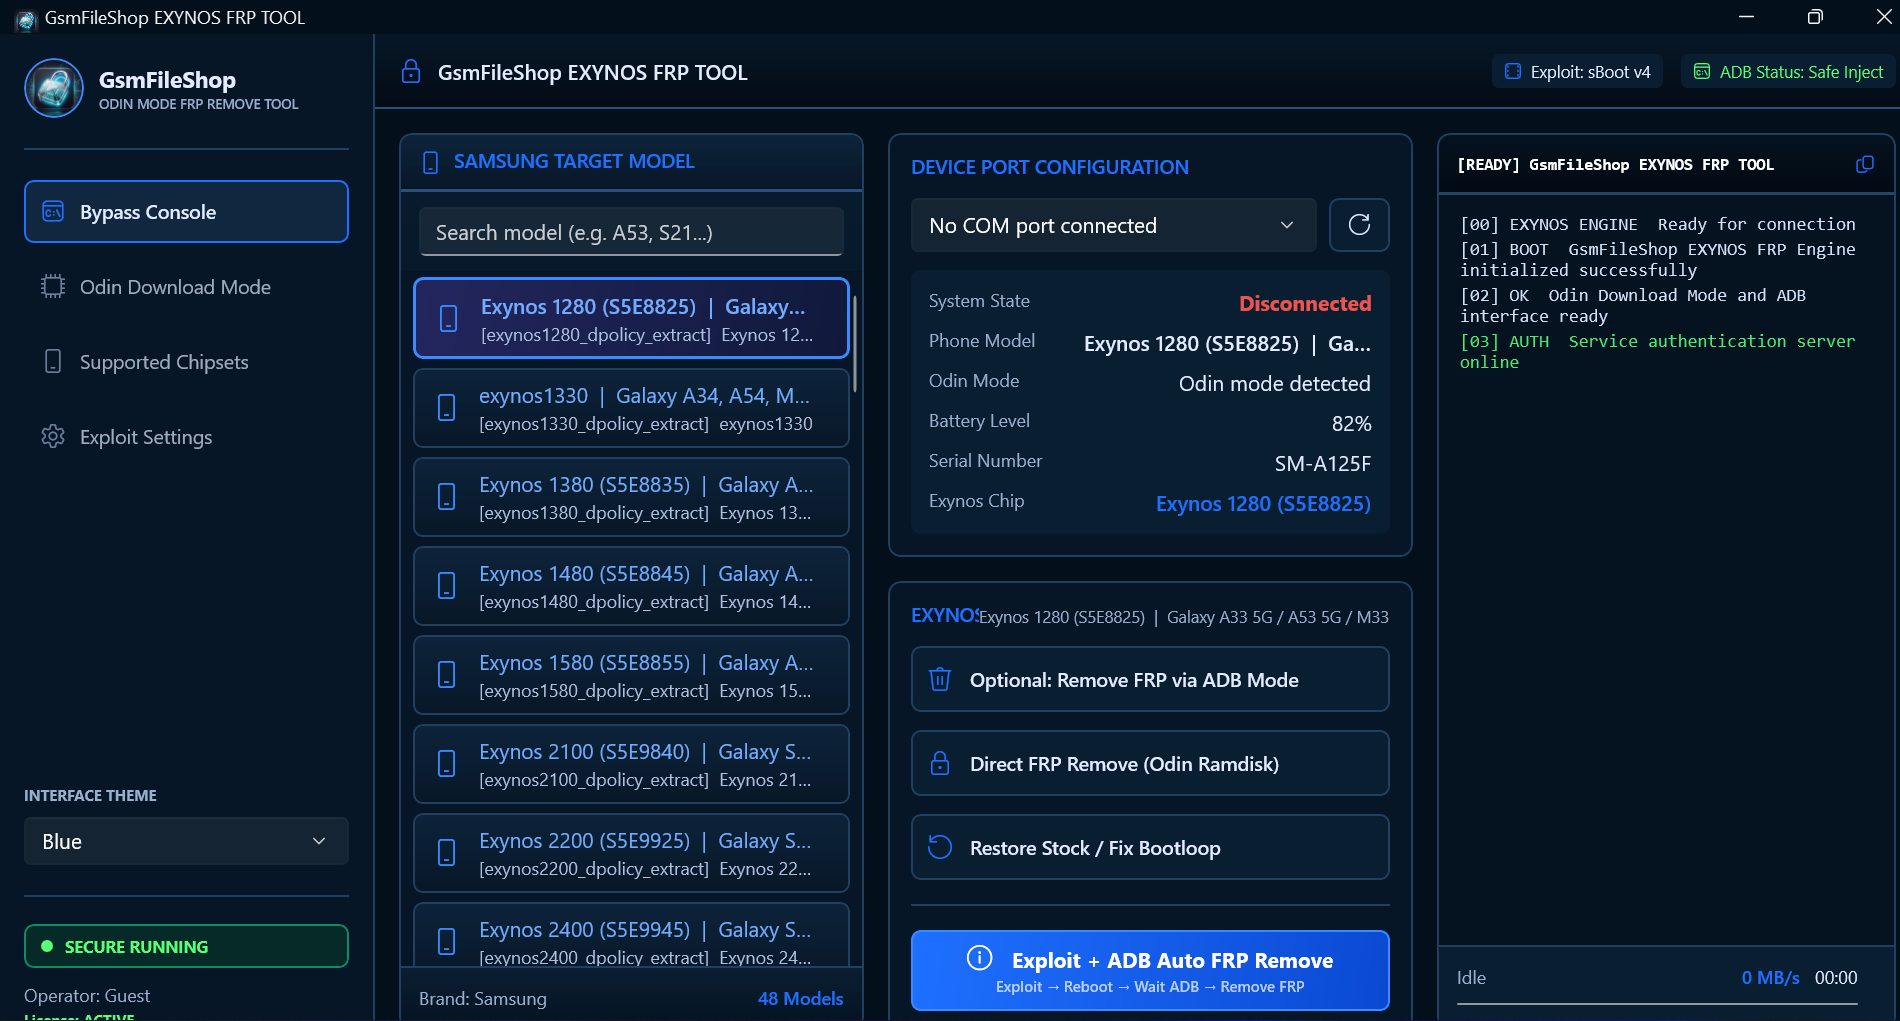Click log line [00] EXYNOS ENGINE
This screenshot has height=1021, width=1900.
(1657, 224)
